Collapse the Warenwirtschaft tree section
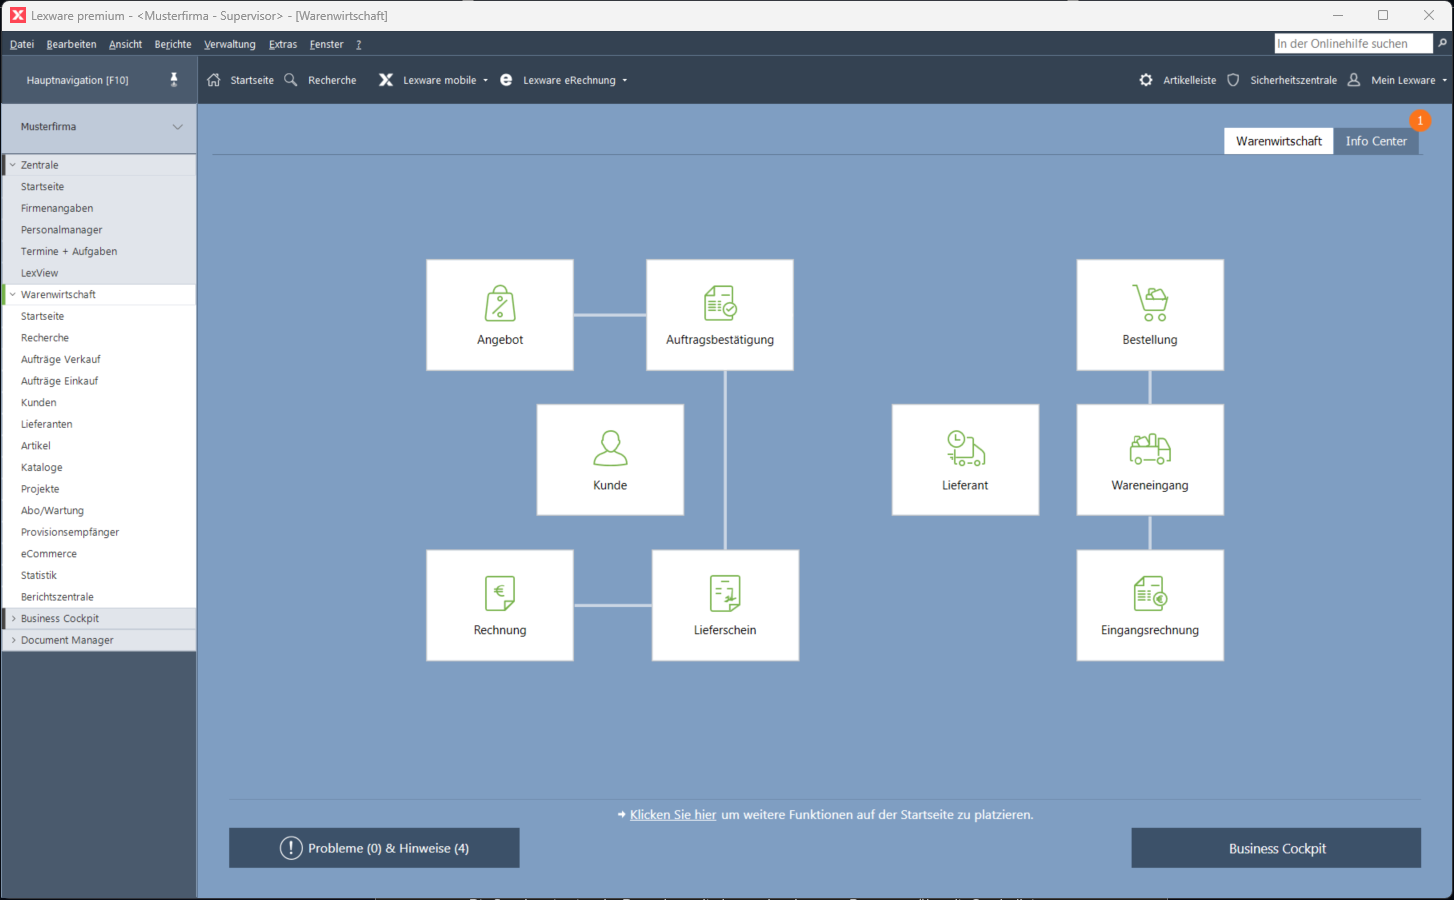The image size is (1454, 900). click(x=13, y=295)
